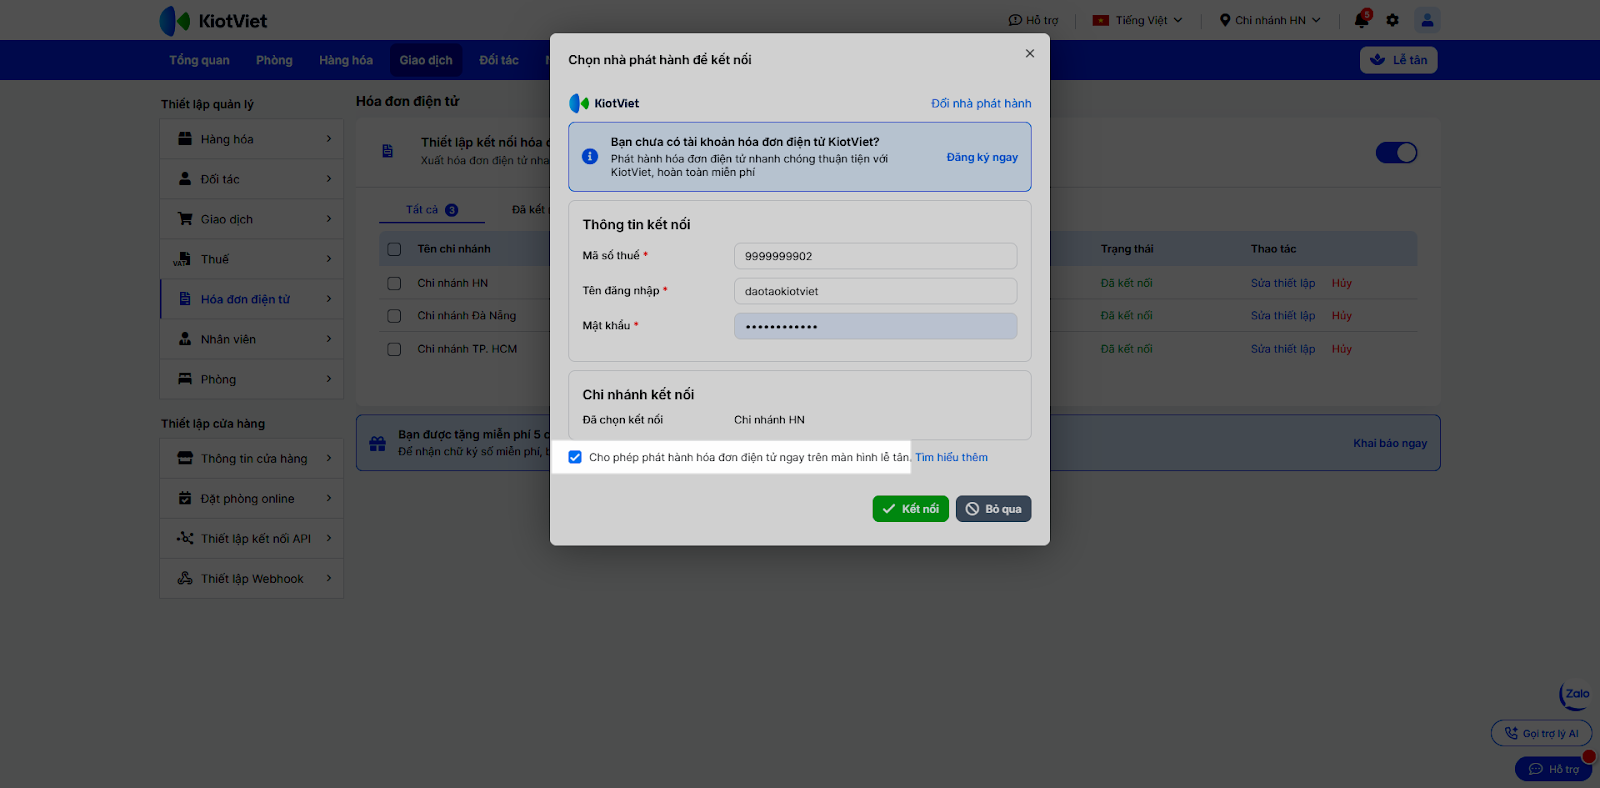Expand Đối tác sidebar chevron
Screen dimensions: 1600x788
[x=328, y=179]
